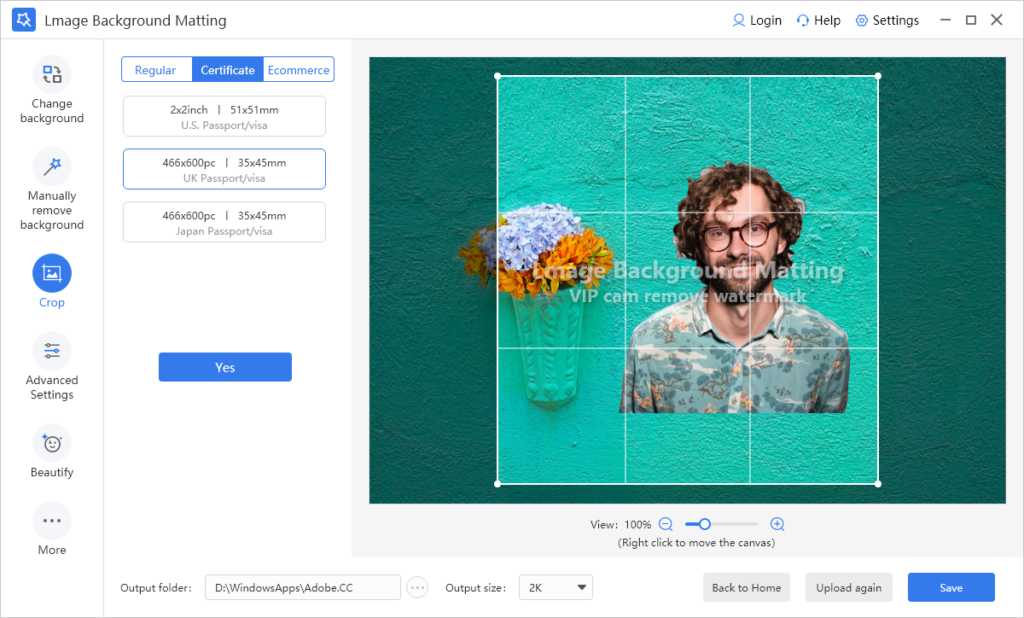This screenshot has height=618, width=1024.
Task: Choose UK Passport/visa size preset
Action: click(224, 169)
